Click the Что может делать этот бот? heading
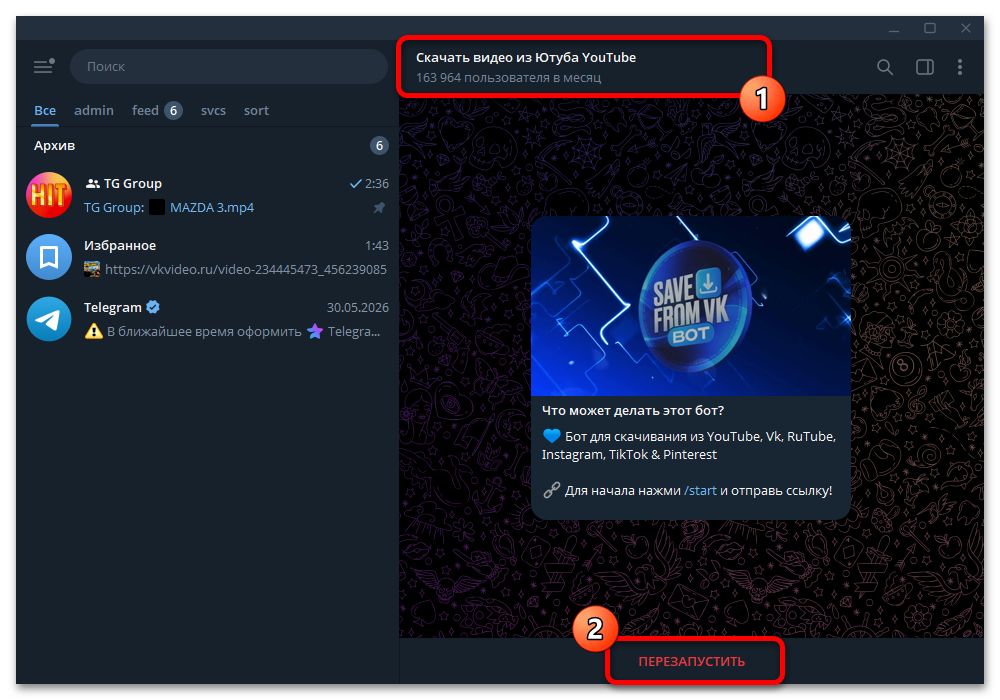Viewport: 1000px width, 700px height. tap(633, 411)
